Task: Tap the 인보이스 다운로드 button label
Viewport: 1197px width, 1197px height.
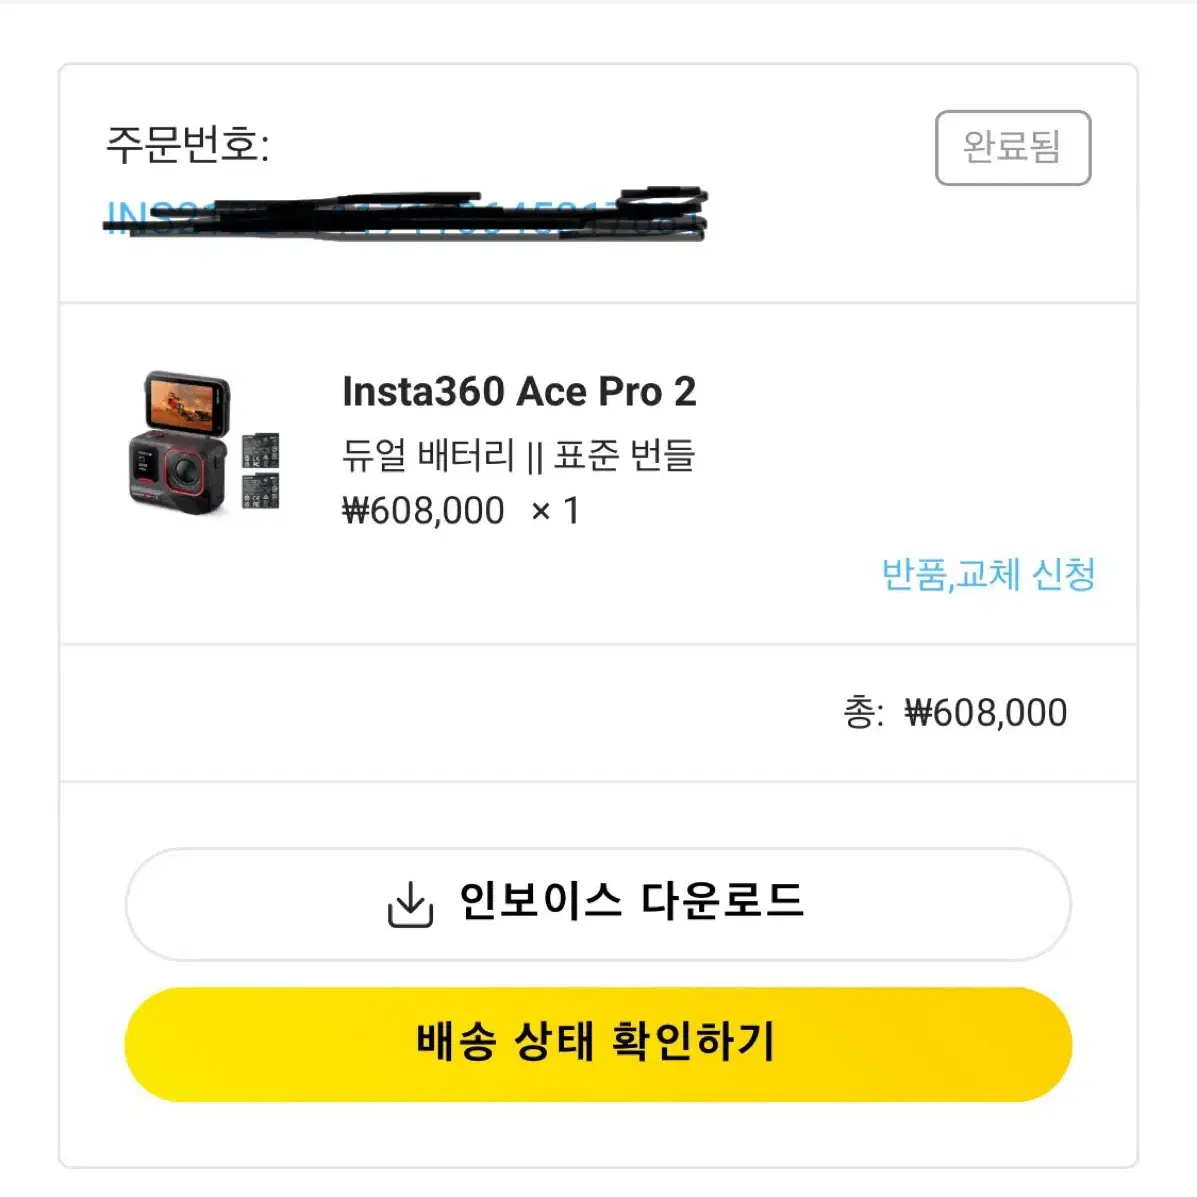Action: tap(631, 901)
